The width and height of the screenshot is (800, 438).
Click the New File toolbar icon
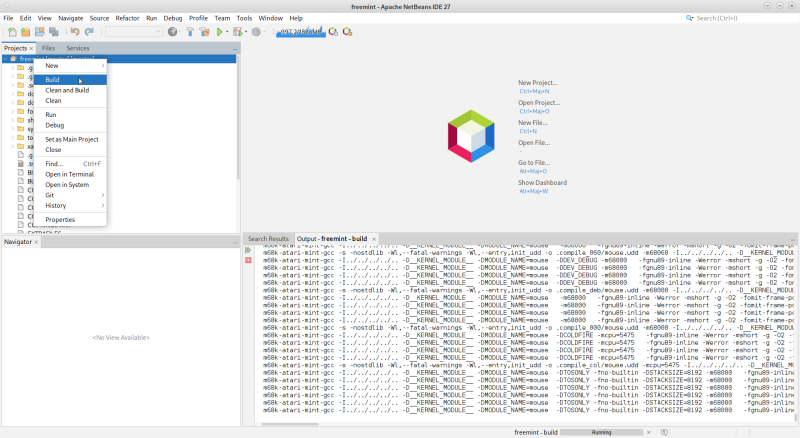[12, 32]
